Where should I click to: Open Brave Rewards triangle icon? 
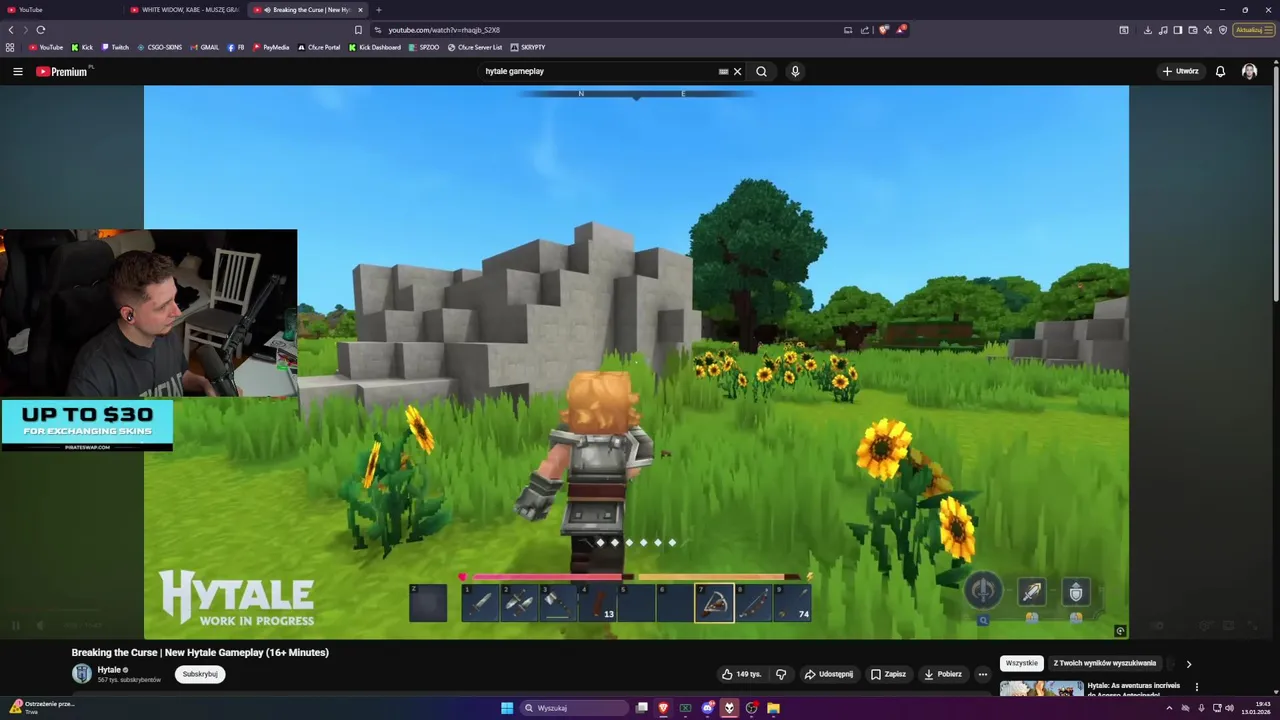(x=900, y=30)
